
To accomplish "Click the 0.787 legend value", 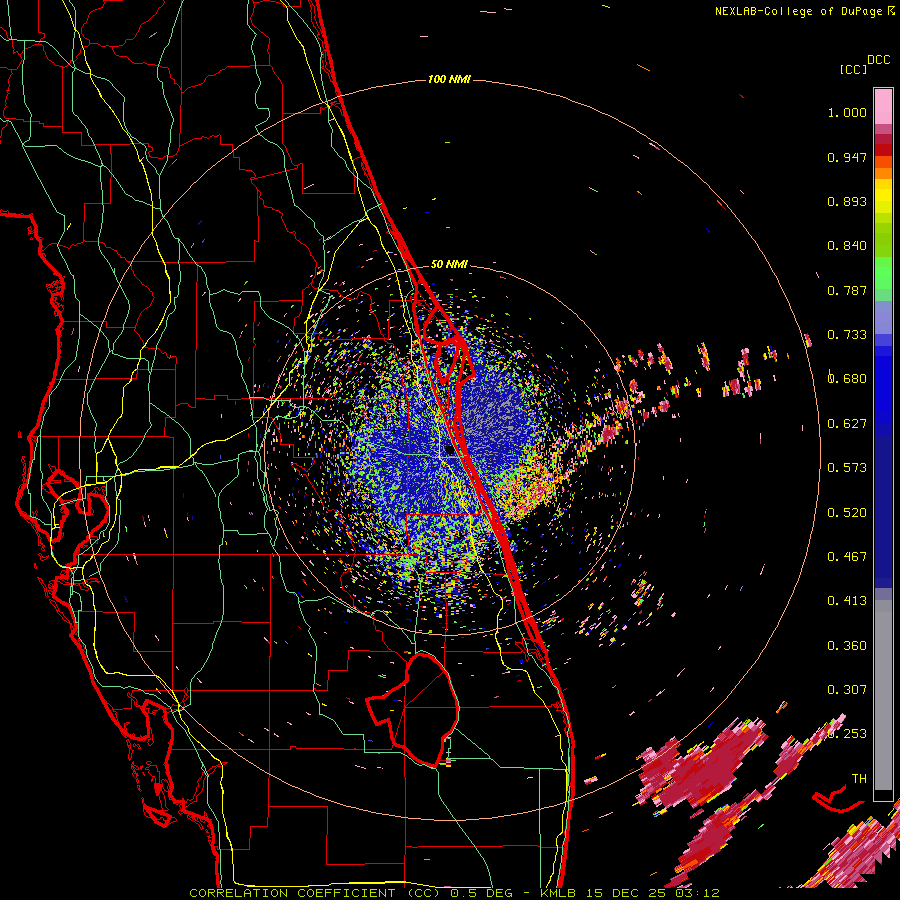I will [x=847, y=290].
